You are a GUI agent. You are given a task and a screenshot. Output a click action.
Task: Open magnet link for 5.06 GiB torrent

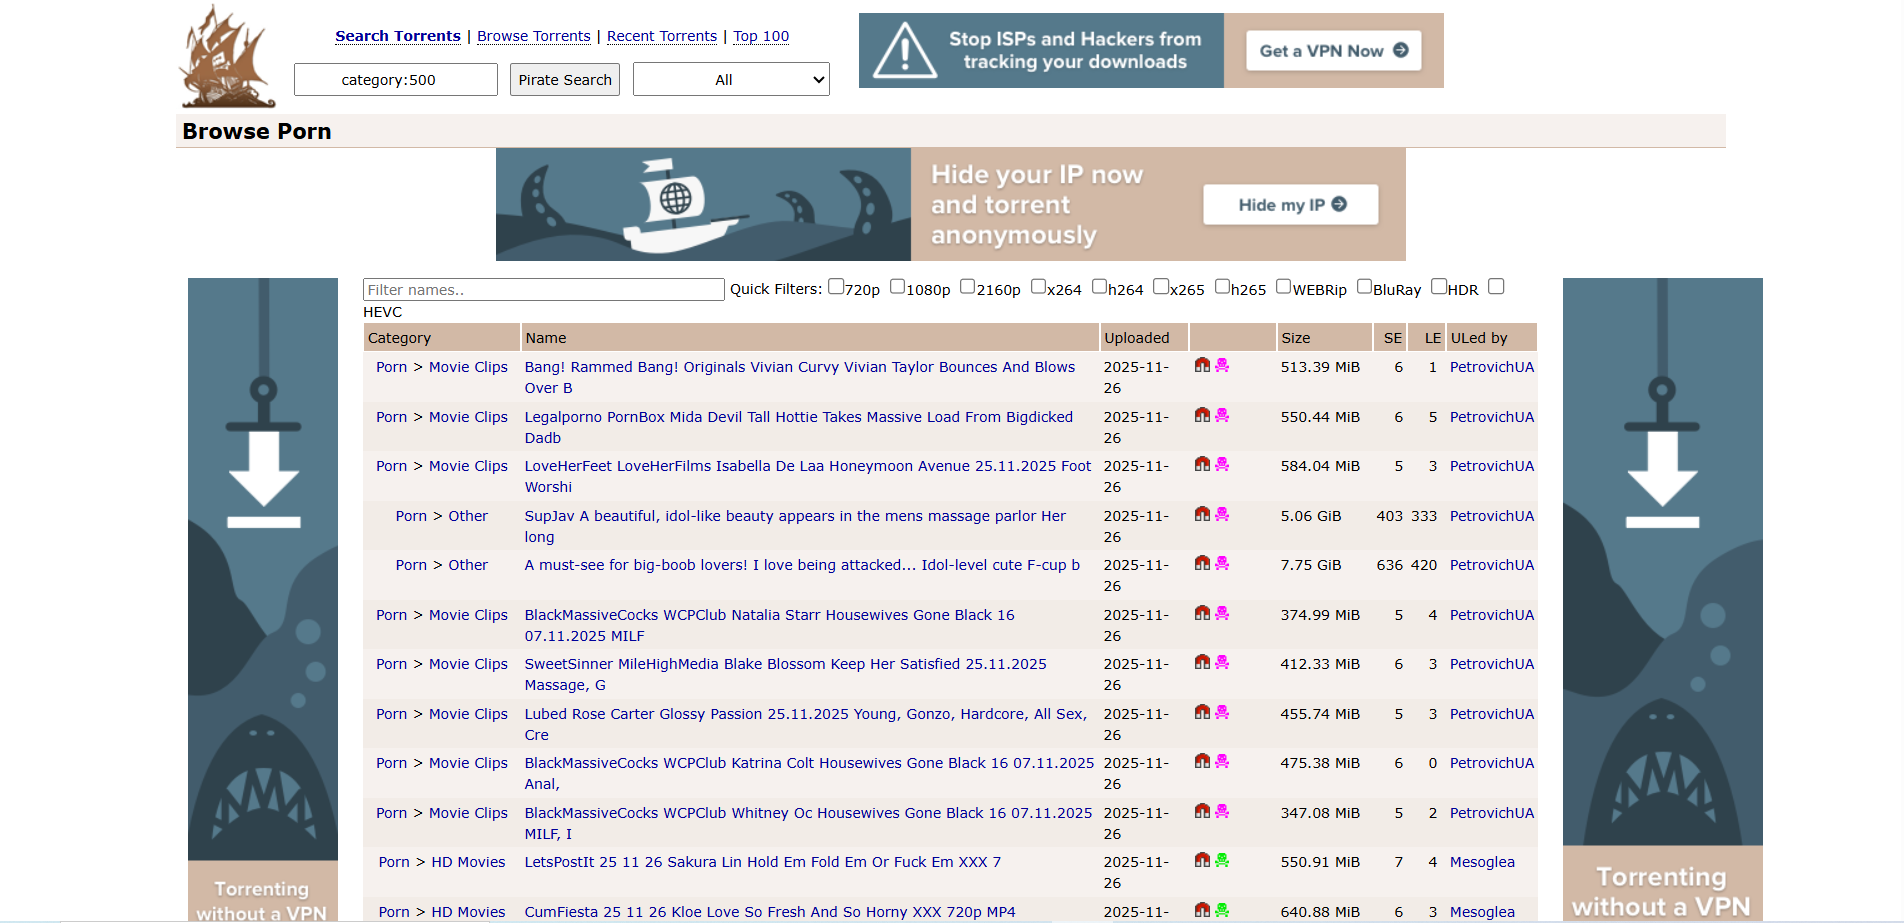[1202, 514]
